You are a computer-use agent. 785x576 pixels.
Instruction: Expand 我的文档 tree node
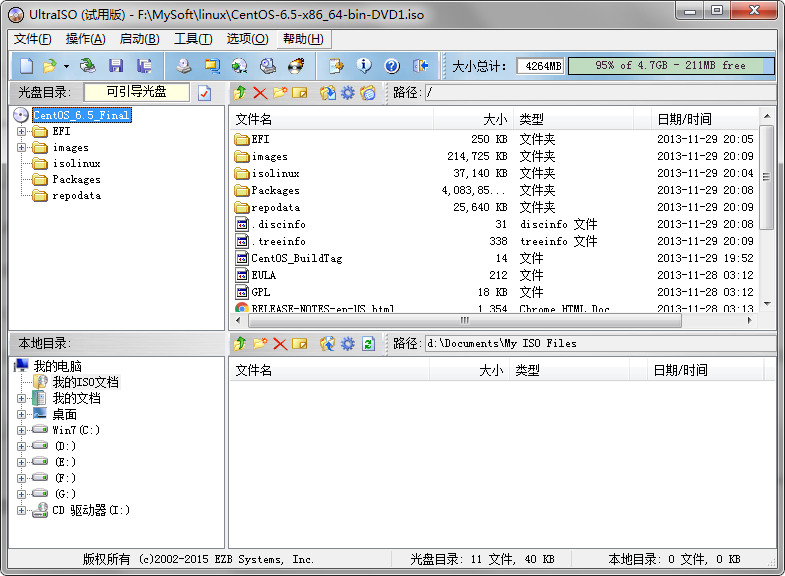pos(21,399)
